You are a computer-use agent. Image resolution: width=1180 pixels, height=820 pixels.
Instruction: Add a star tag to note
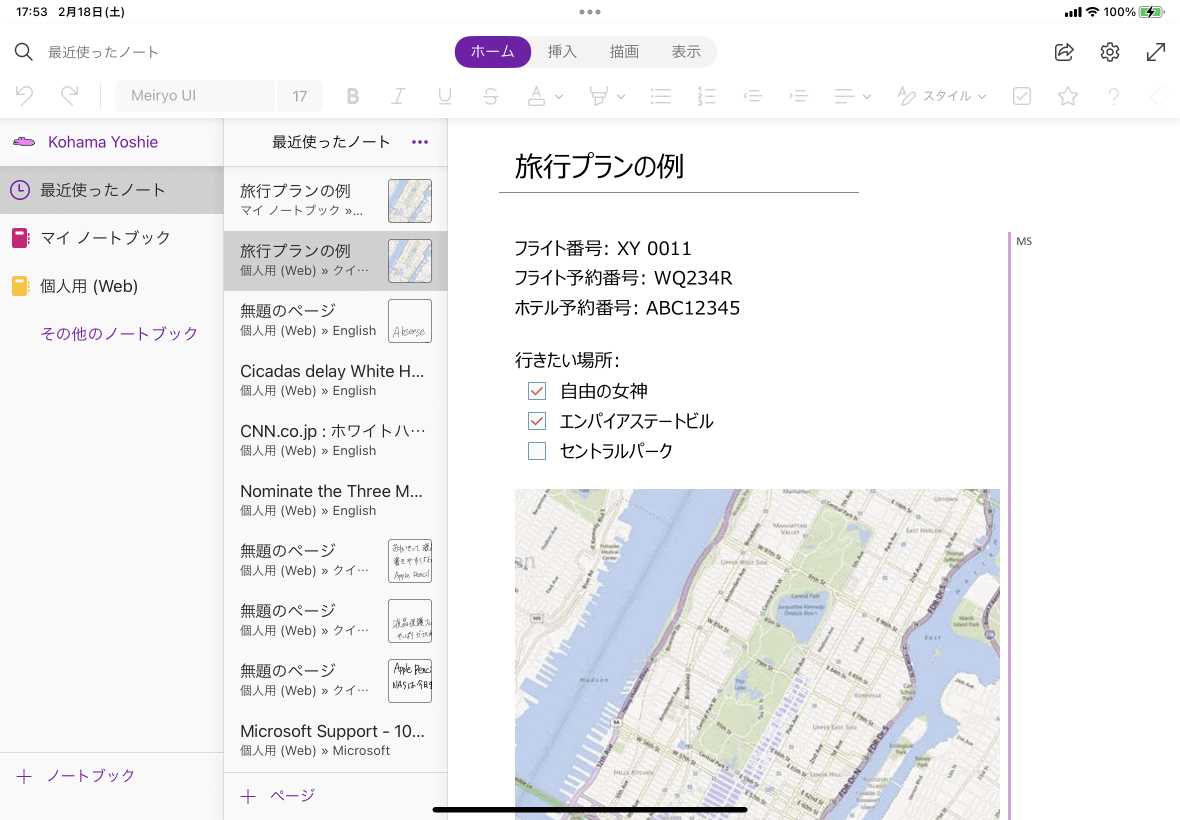click(1068, 96)
